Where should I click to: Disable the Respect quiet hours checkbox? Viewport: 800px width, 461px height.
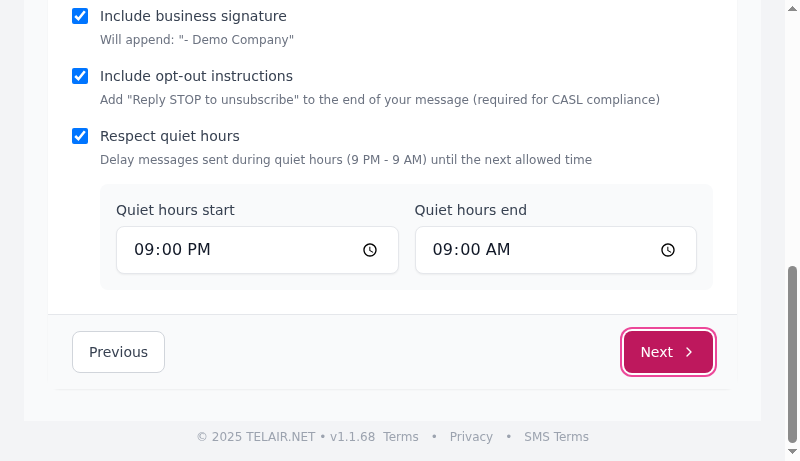point(80,136)
